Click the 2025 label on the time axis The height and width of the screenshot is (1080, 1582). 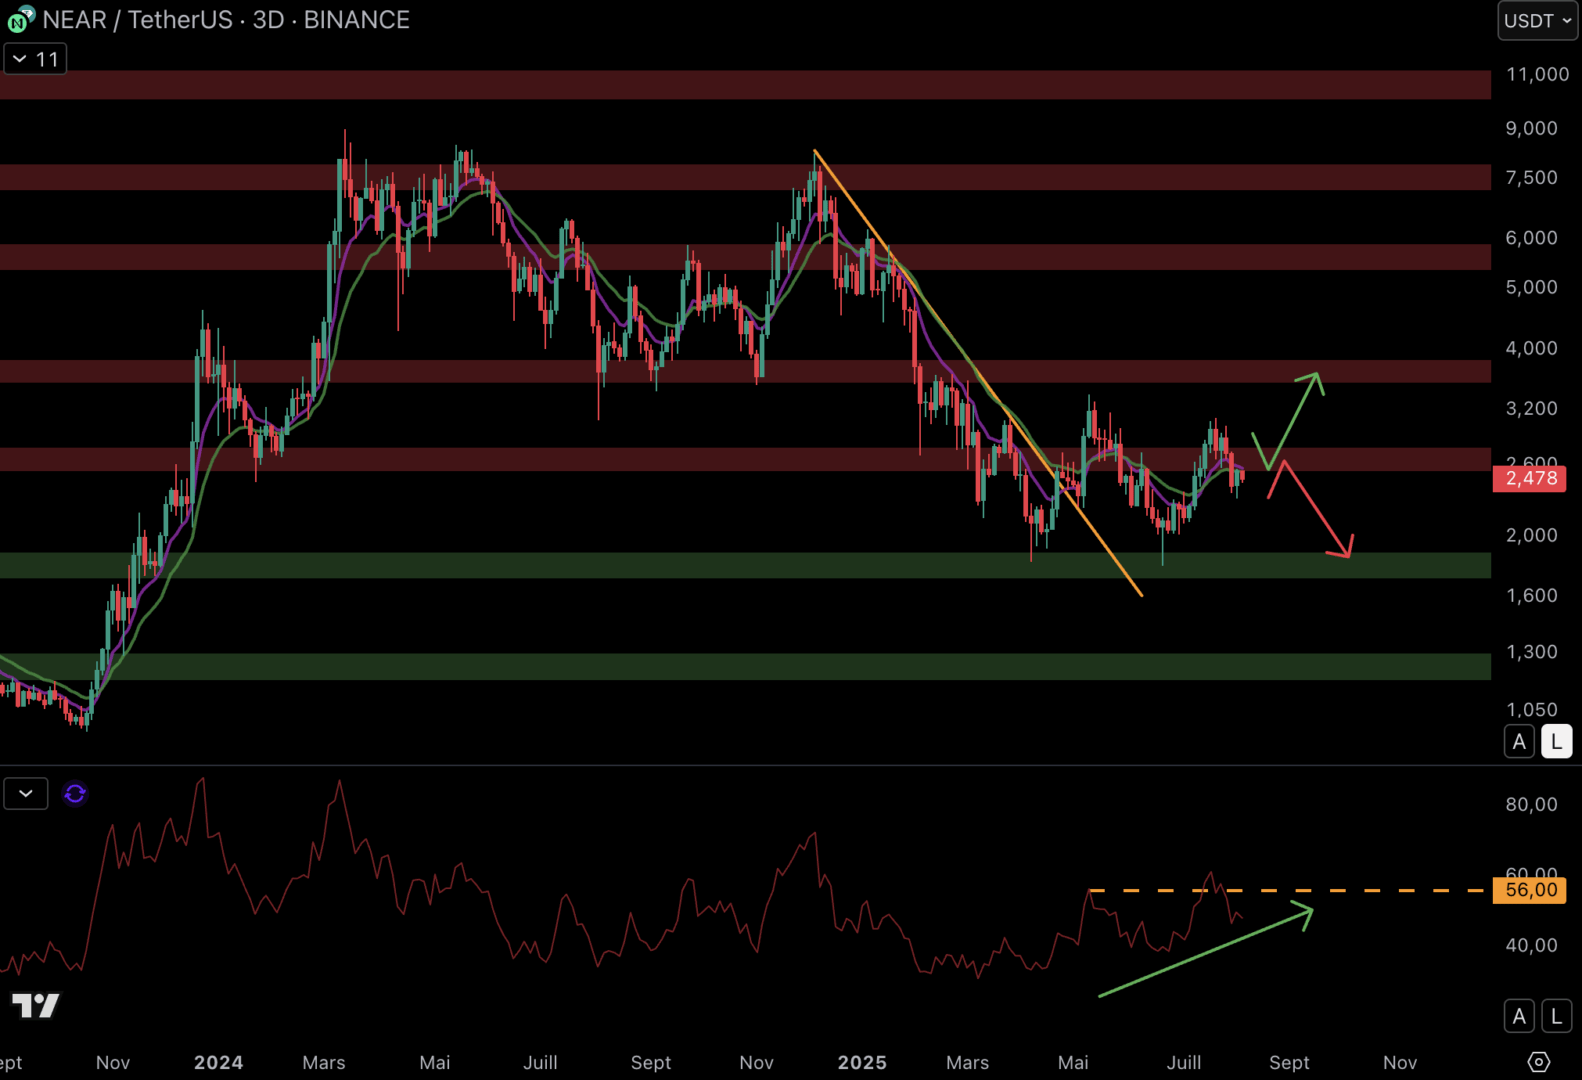pos(862,1062)
